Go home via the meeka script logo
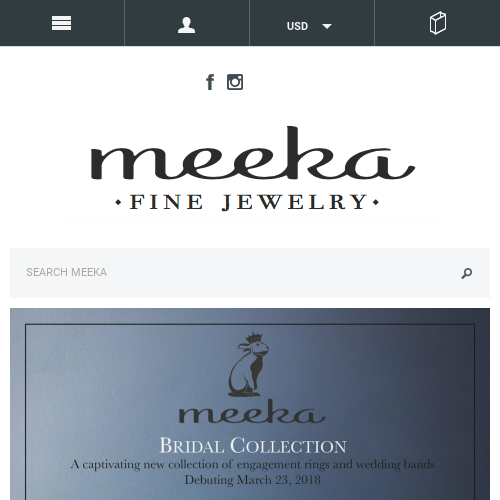This screenshot has width=500, height=500. (253, 153)
